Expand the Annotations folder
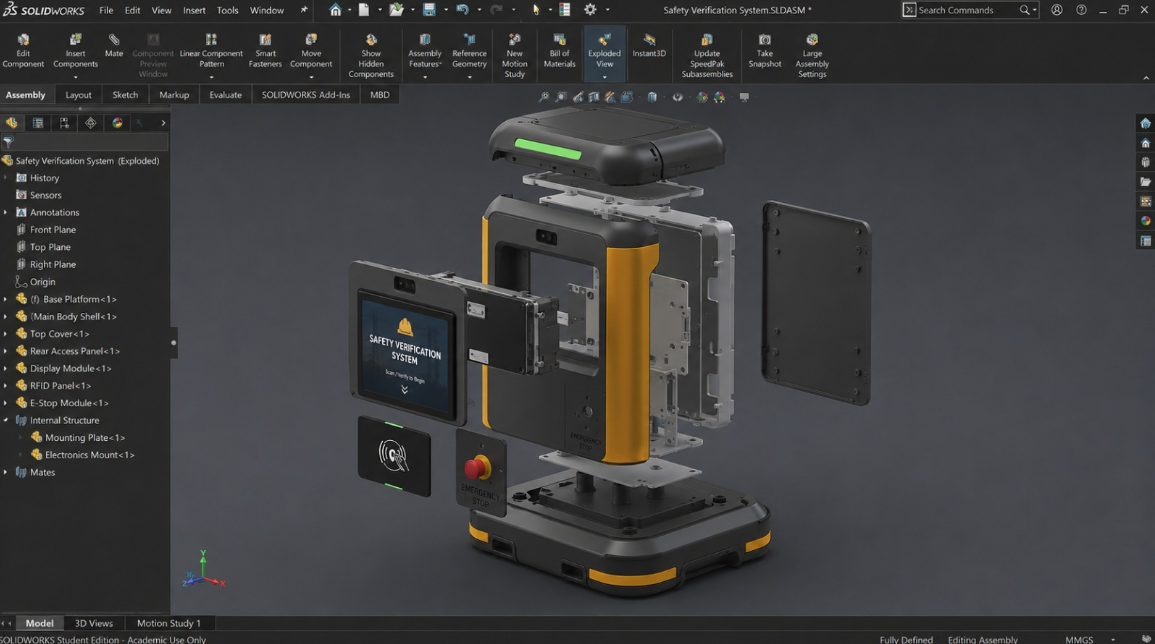The height and width of the screenshot is (644, 1155). pos(6,212)
